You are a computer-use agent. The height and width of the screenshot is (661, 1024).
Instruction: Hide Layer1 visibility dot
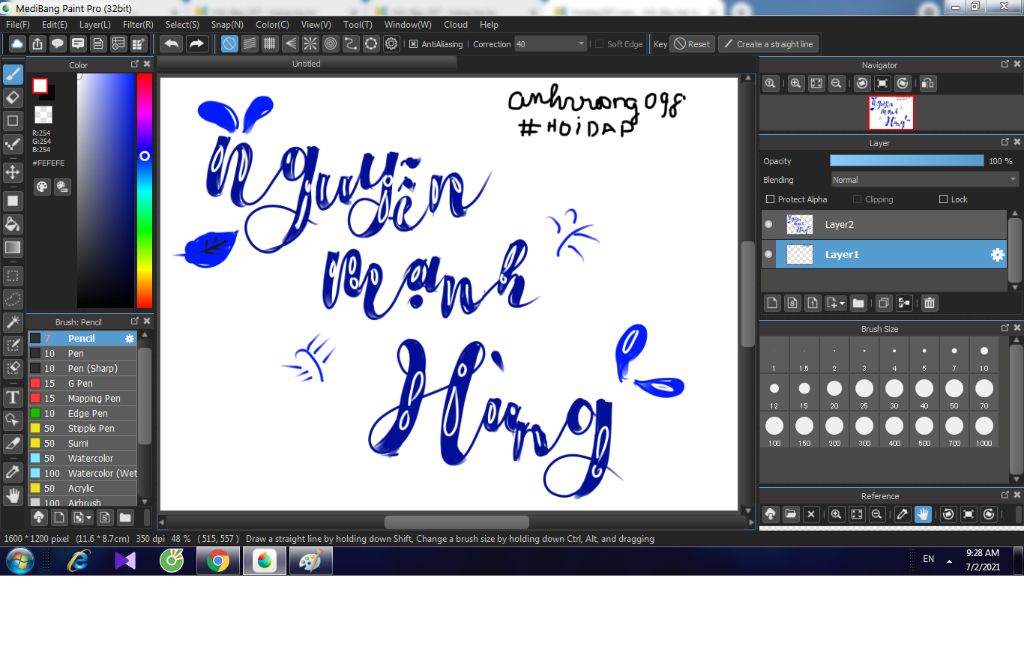tap(769, 254)
